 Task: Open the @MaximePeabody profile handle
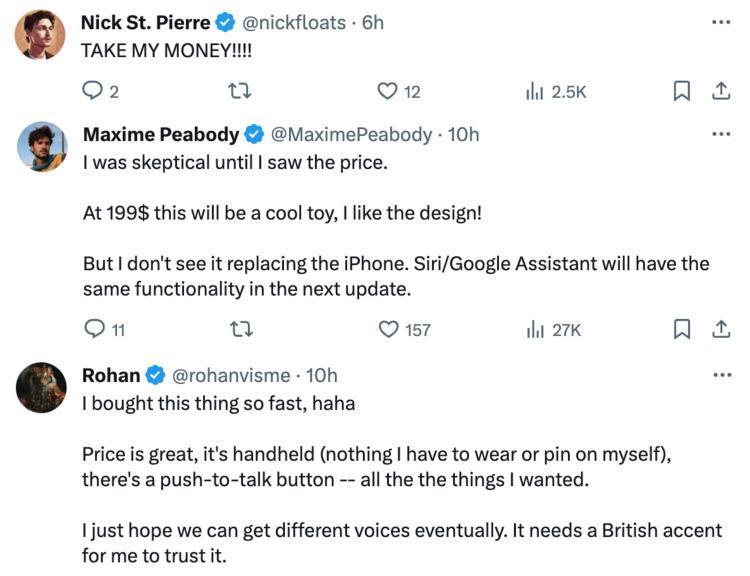coord(351,134)
